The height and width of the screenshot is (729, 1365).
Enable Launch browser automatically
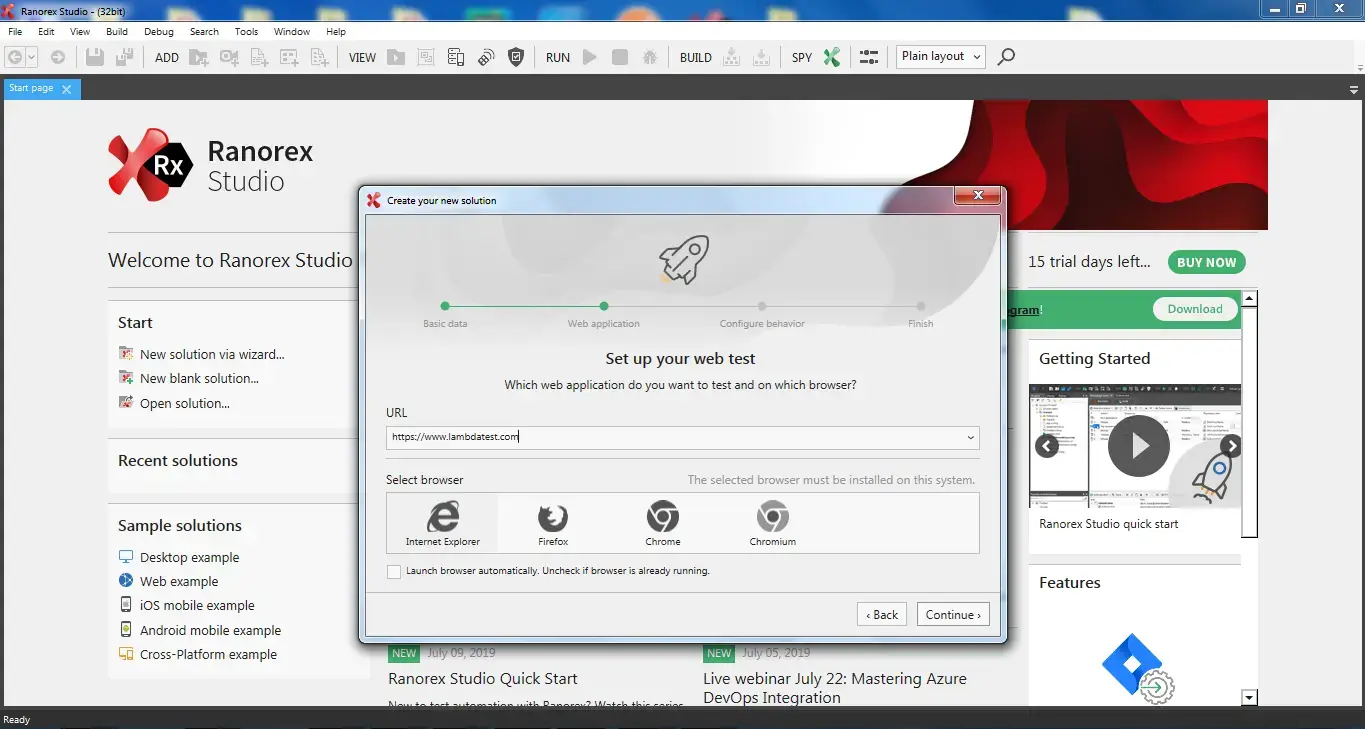click(x=394, y=570)
